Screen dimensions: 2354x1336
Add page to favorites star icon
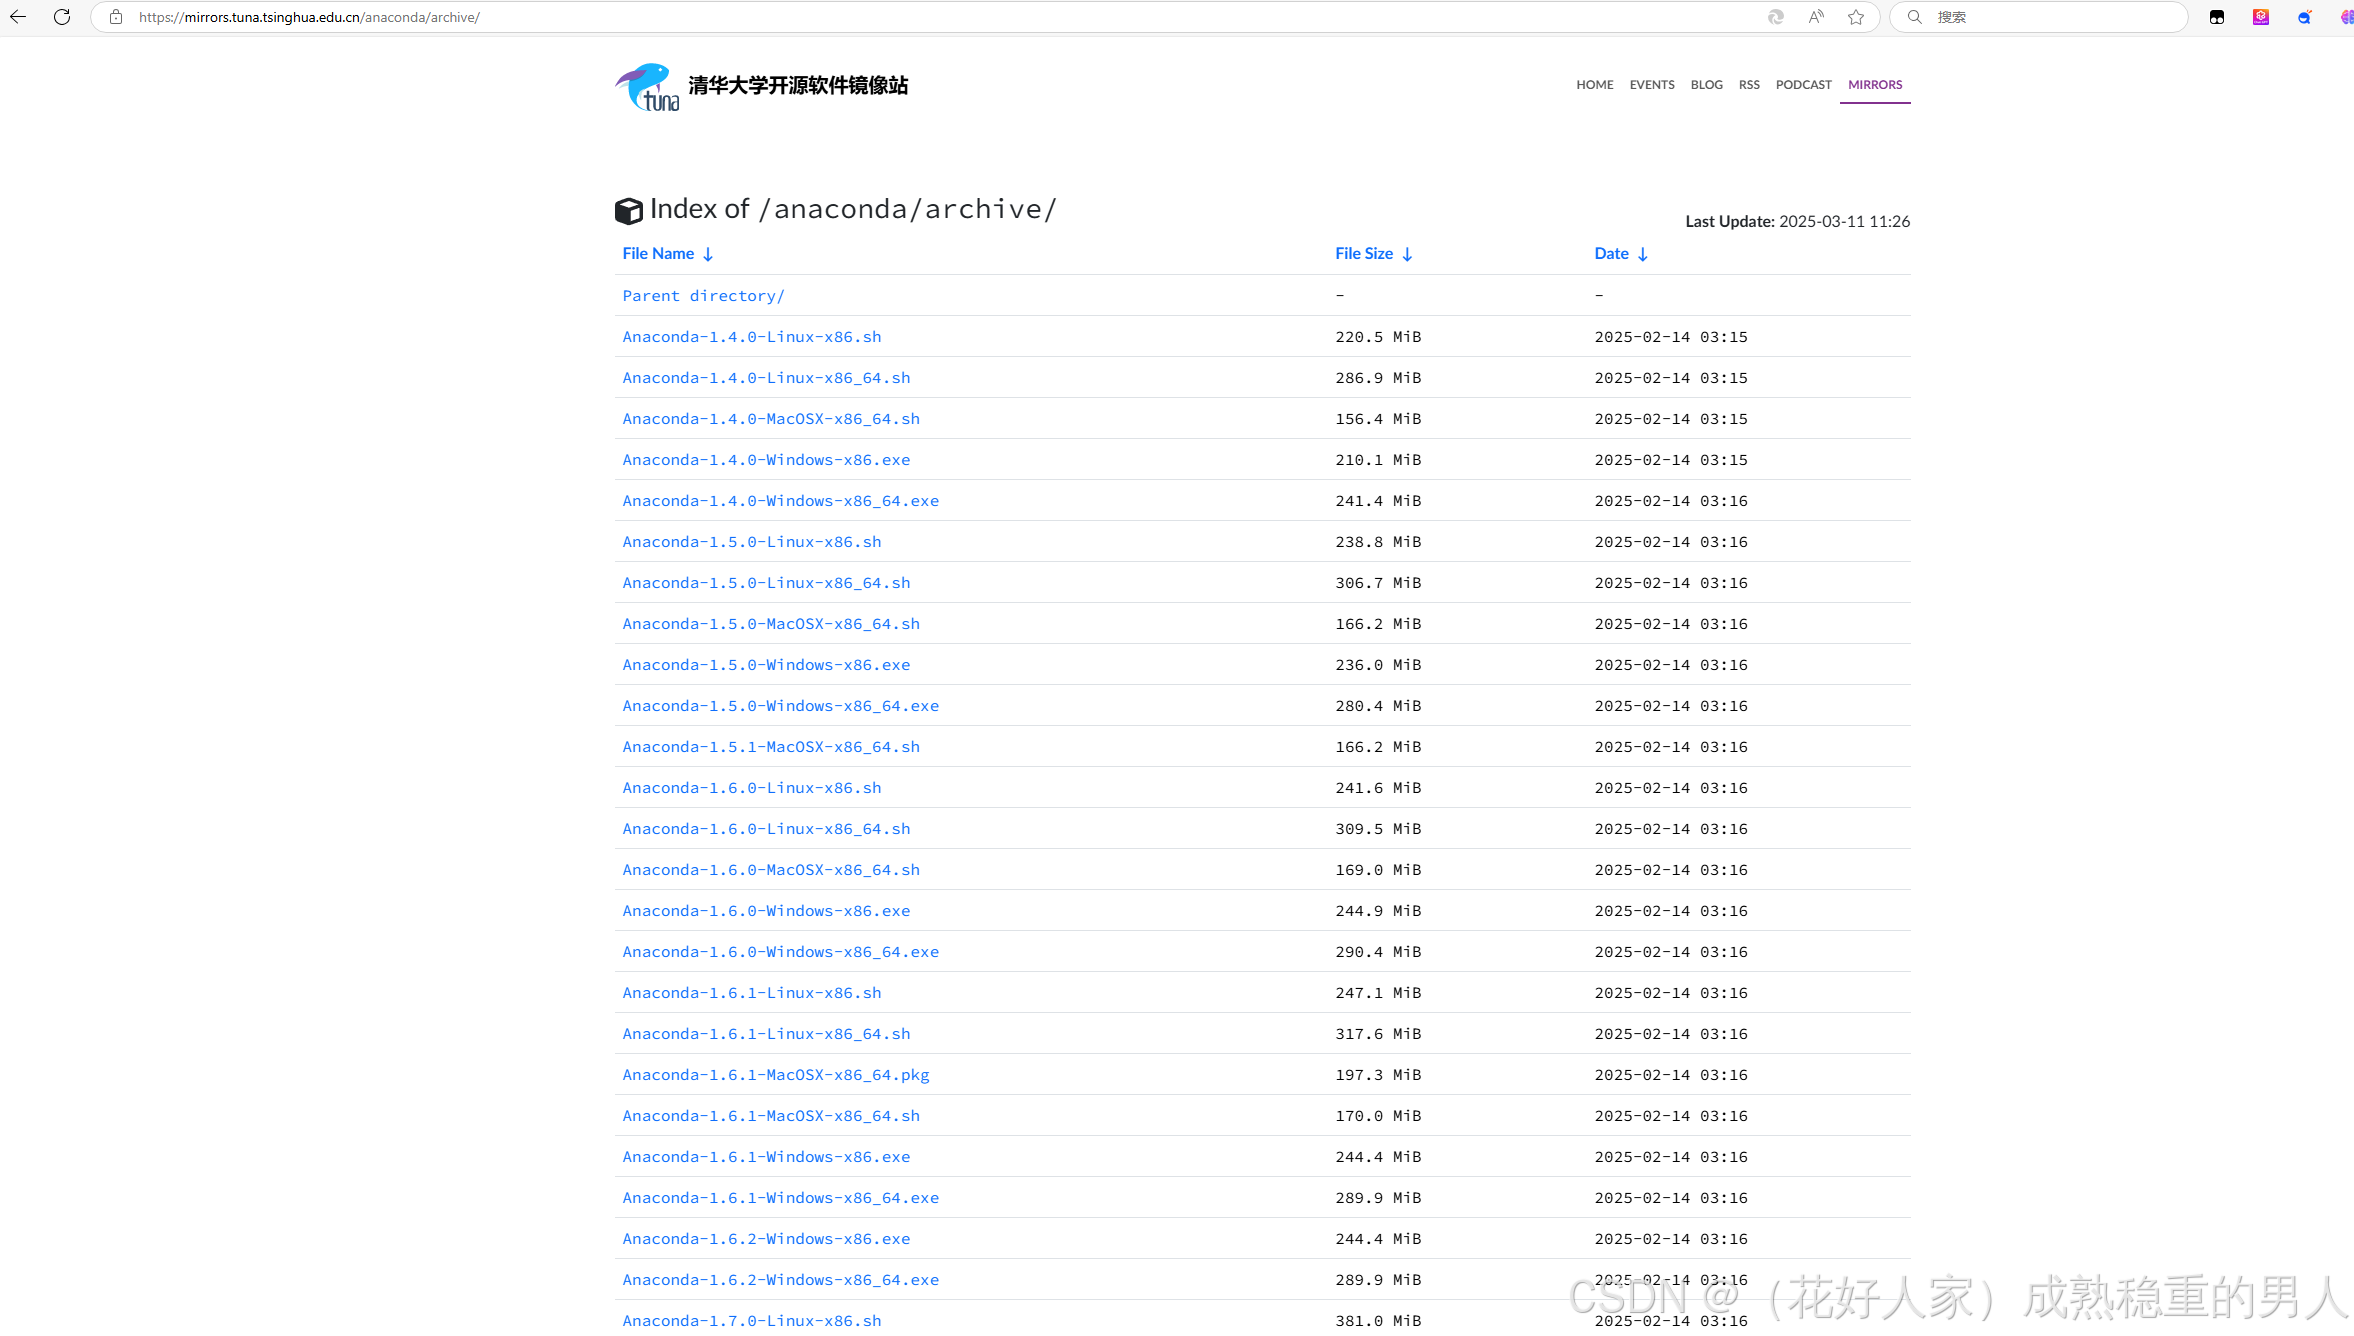1856,17
